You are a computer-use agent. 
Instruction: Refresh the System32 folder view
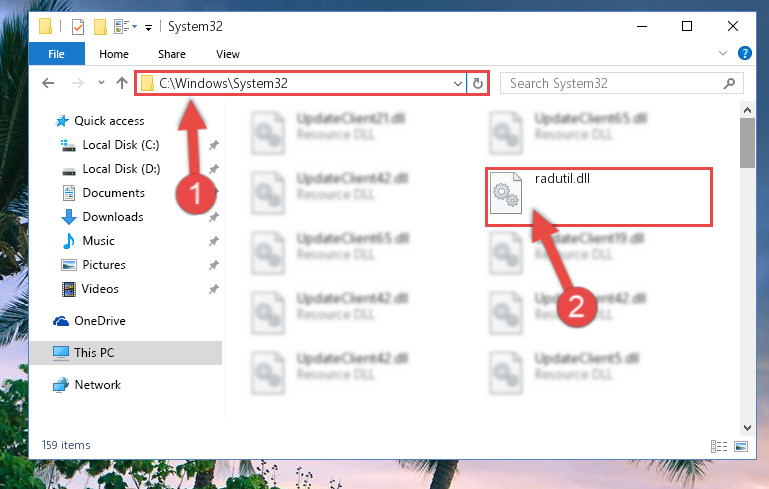point(478,83)
